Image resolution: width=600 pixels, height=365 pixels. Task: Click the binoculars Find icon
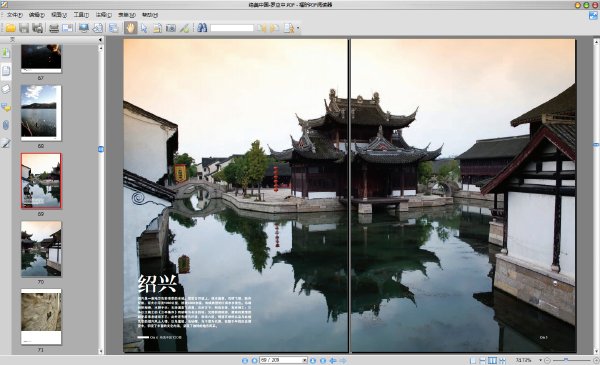coord(202,28)
